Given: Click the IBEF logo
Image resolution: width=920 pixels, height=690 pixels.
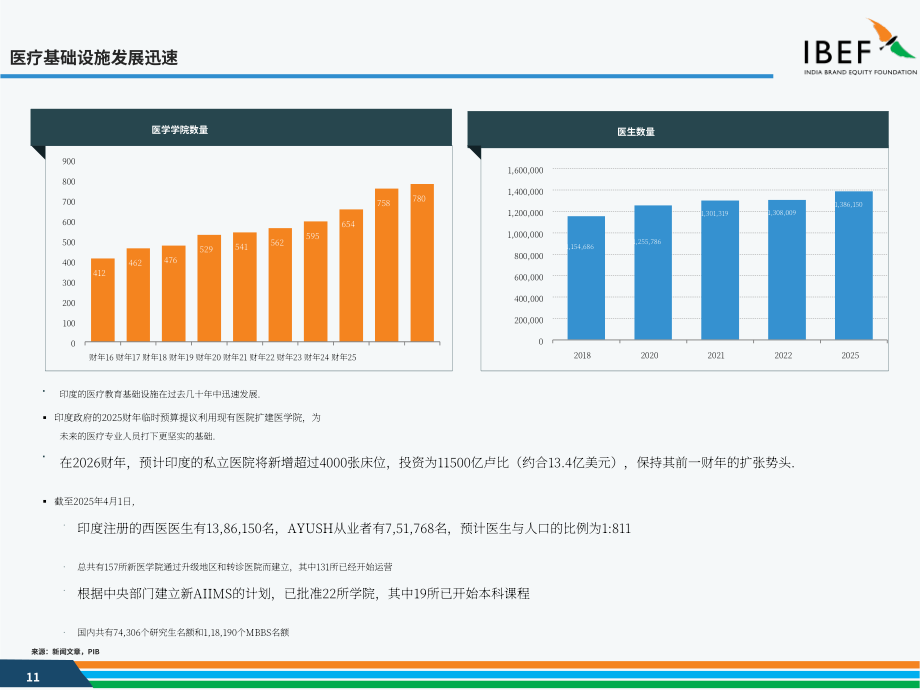Looking at the screenshot, I should point(860,46).
